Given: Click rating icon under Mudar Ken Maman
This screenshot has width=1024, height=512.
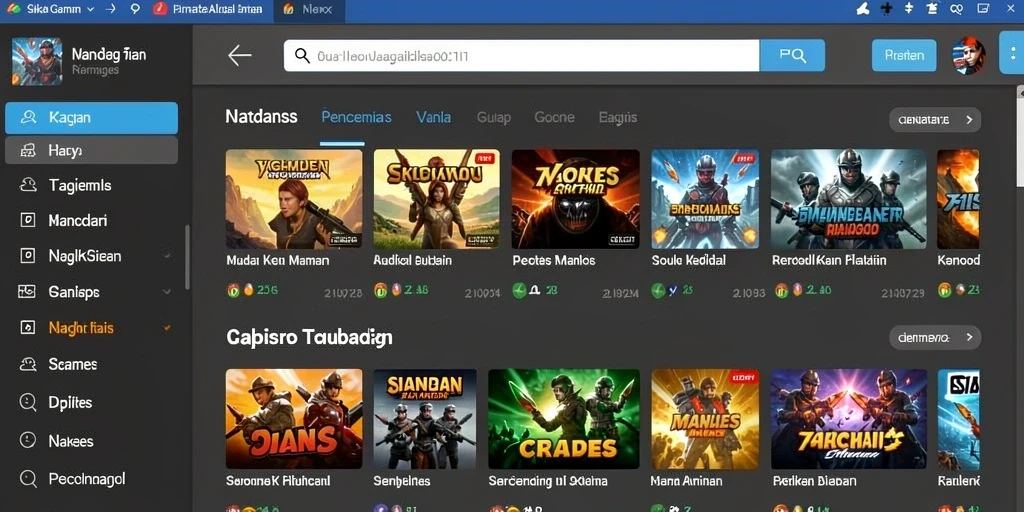Looking at the screenshot, I should [x=234, y=290].
